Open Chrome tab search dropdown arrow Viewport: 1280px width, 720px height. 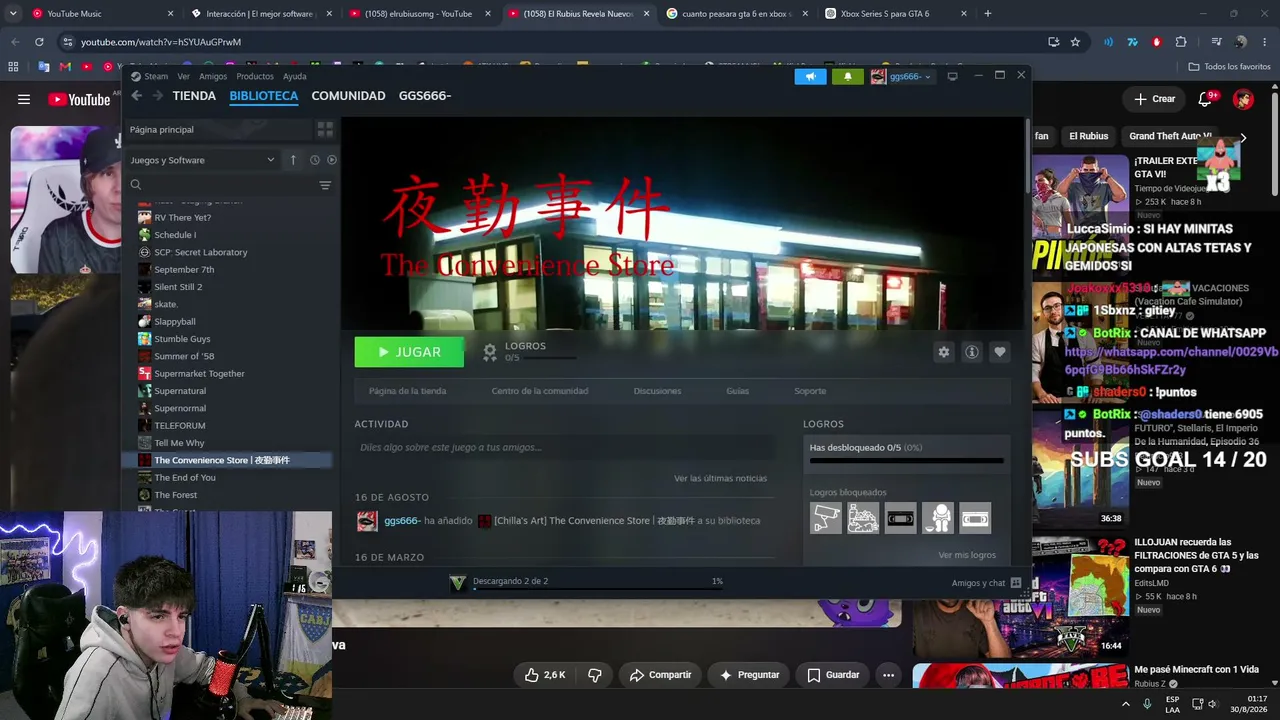point(14,14)
